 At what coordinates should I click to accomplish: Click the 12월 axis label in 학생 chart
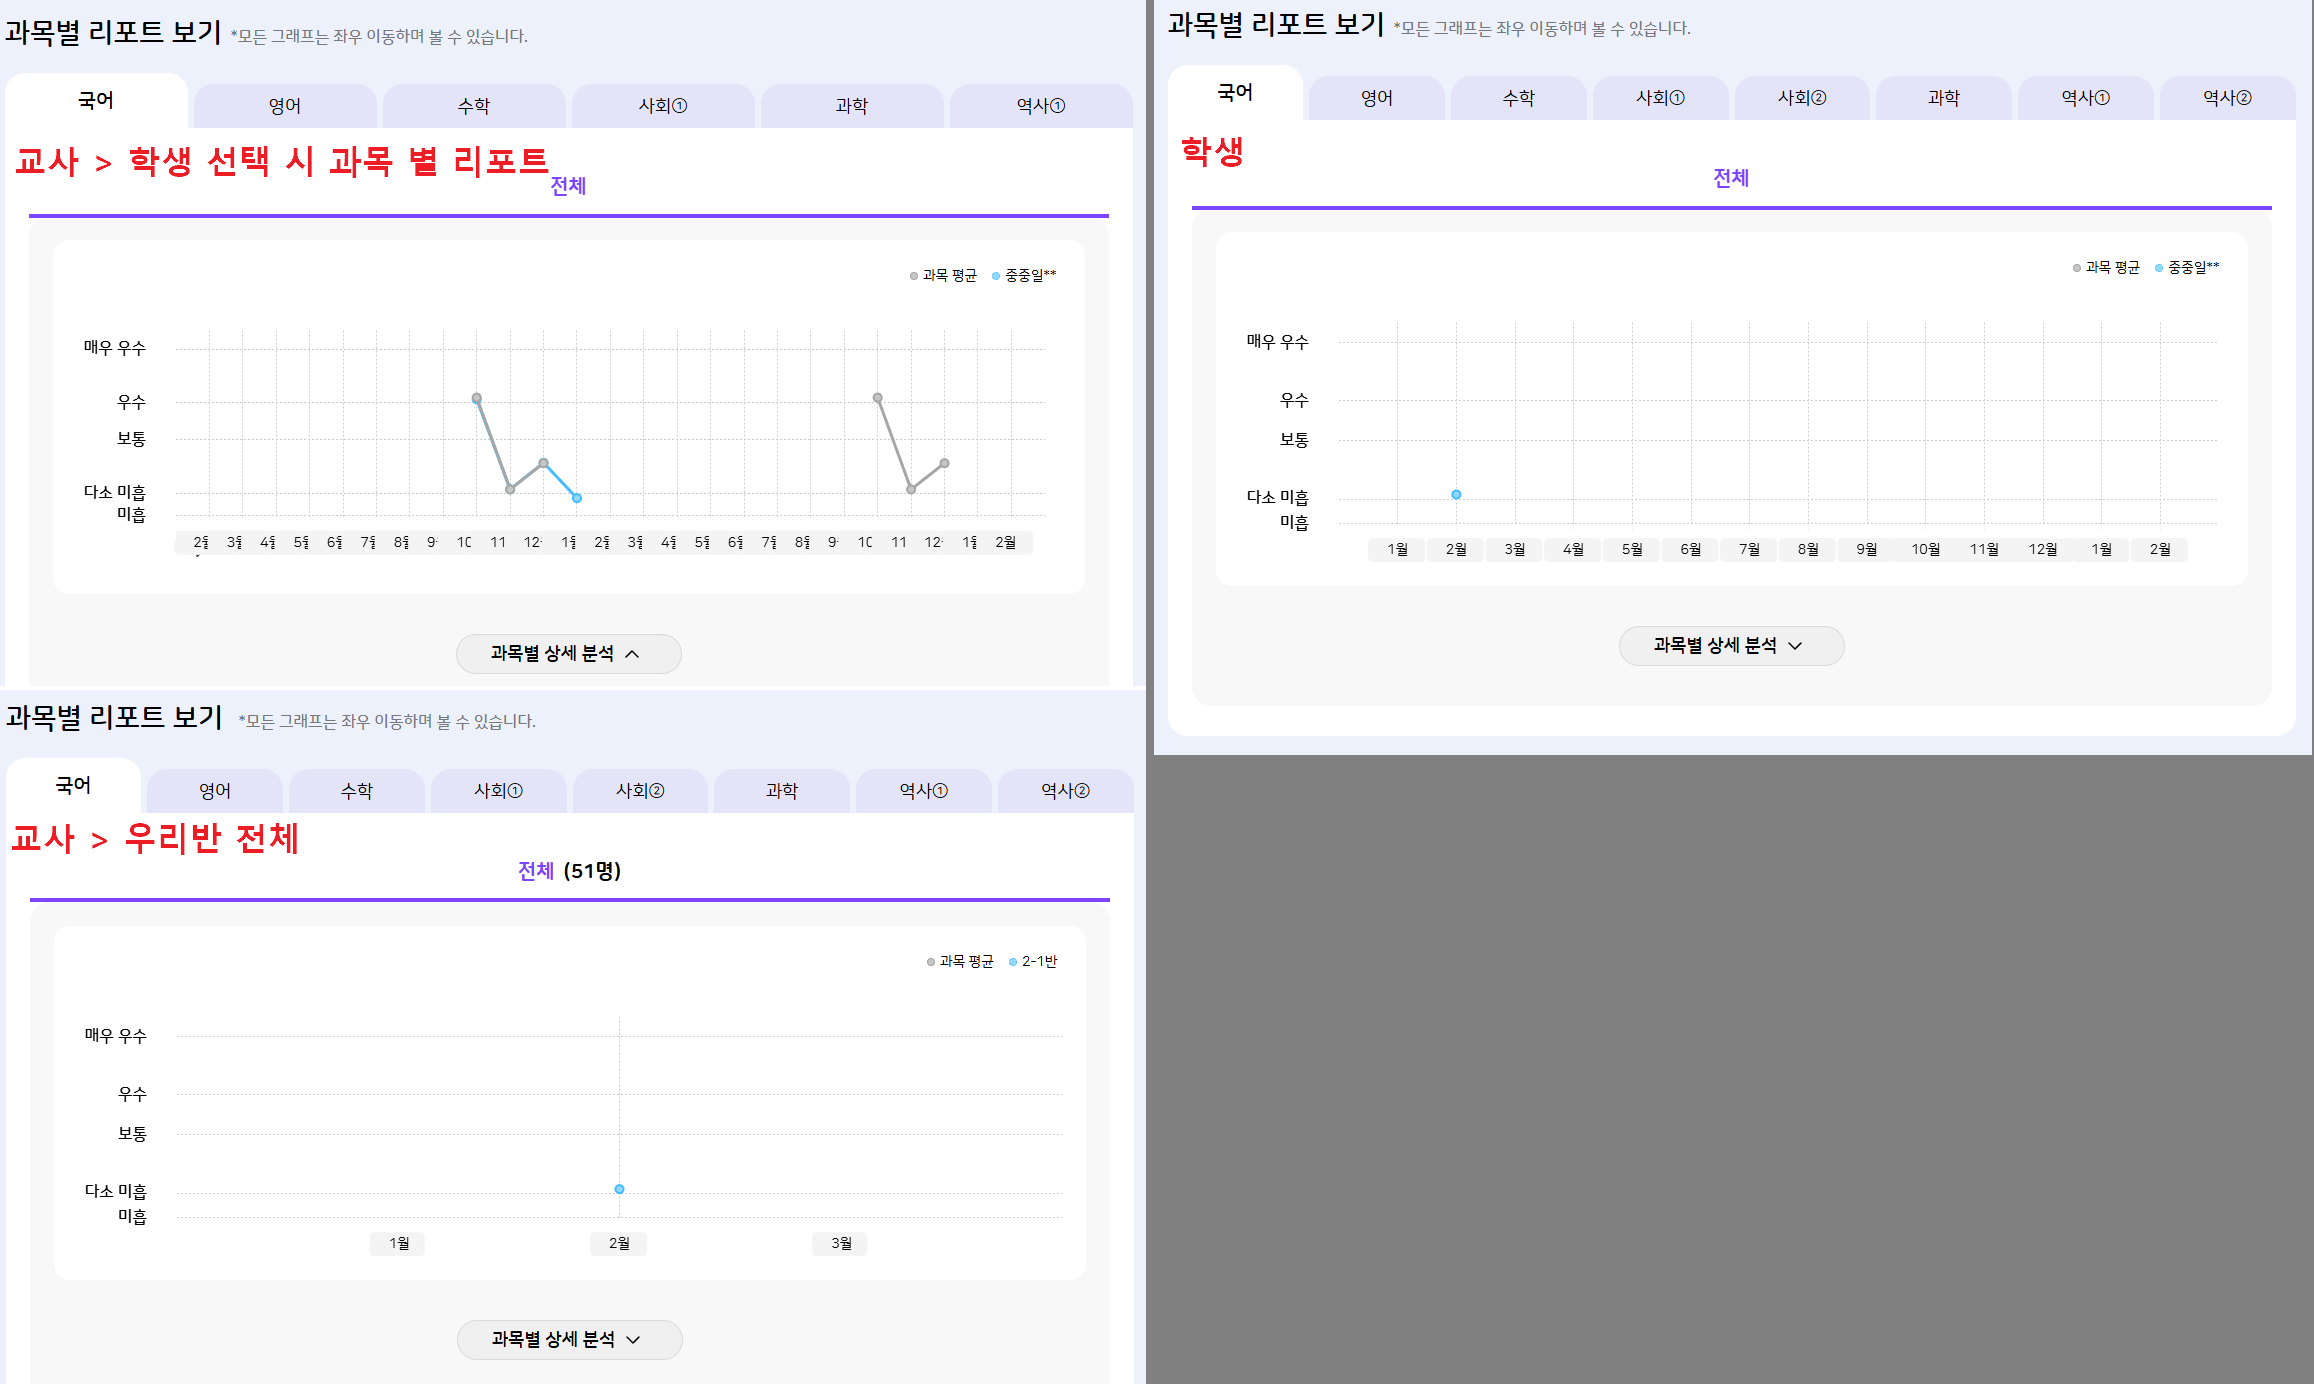[2042, 550]
